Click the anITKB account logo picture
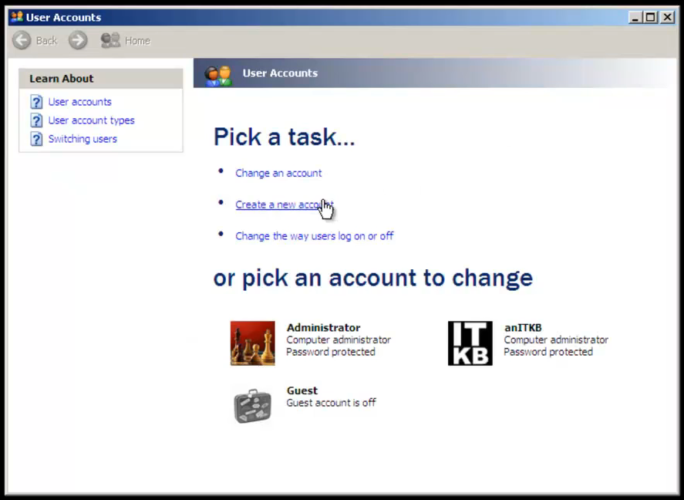 [470, 343]
